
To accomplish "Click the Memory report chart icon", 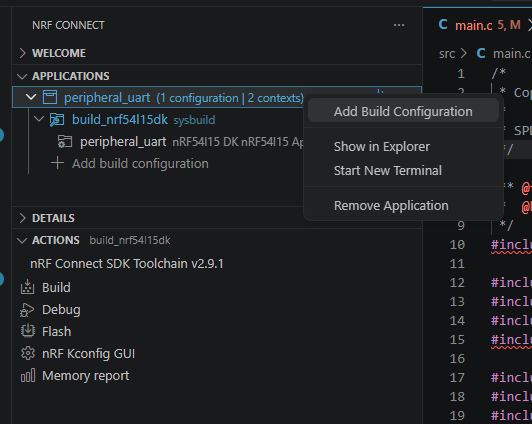I will (x=28, y=375).
